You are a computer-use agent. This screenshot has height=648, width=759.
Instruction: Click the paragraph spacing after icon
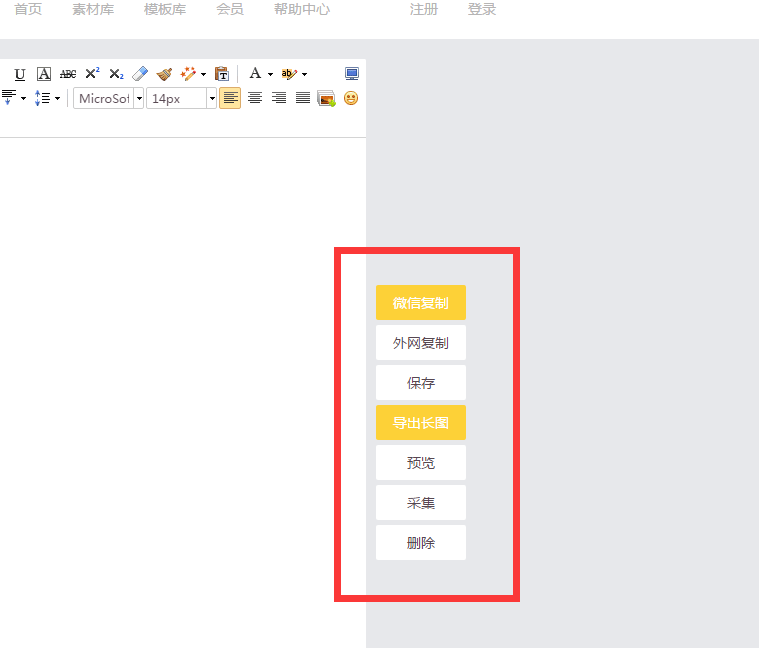9,98
